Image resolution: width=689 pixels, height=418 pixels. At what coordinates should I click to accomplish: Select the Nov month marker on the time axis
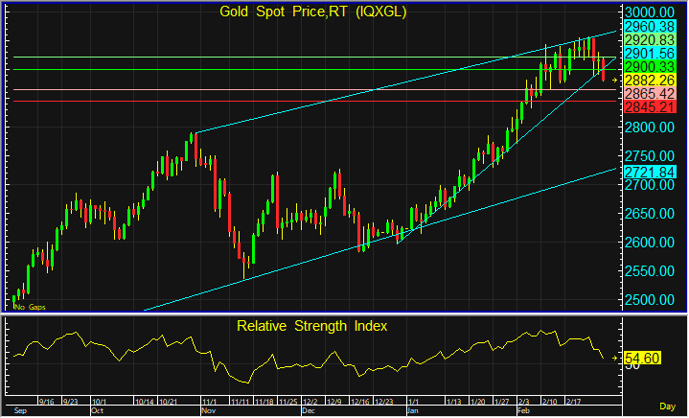click(208, 410)
